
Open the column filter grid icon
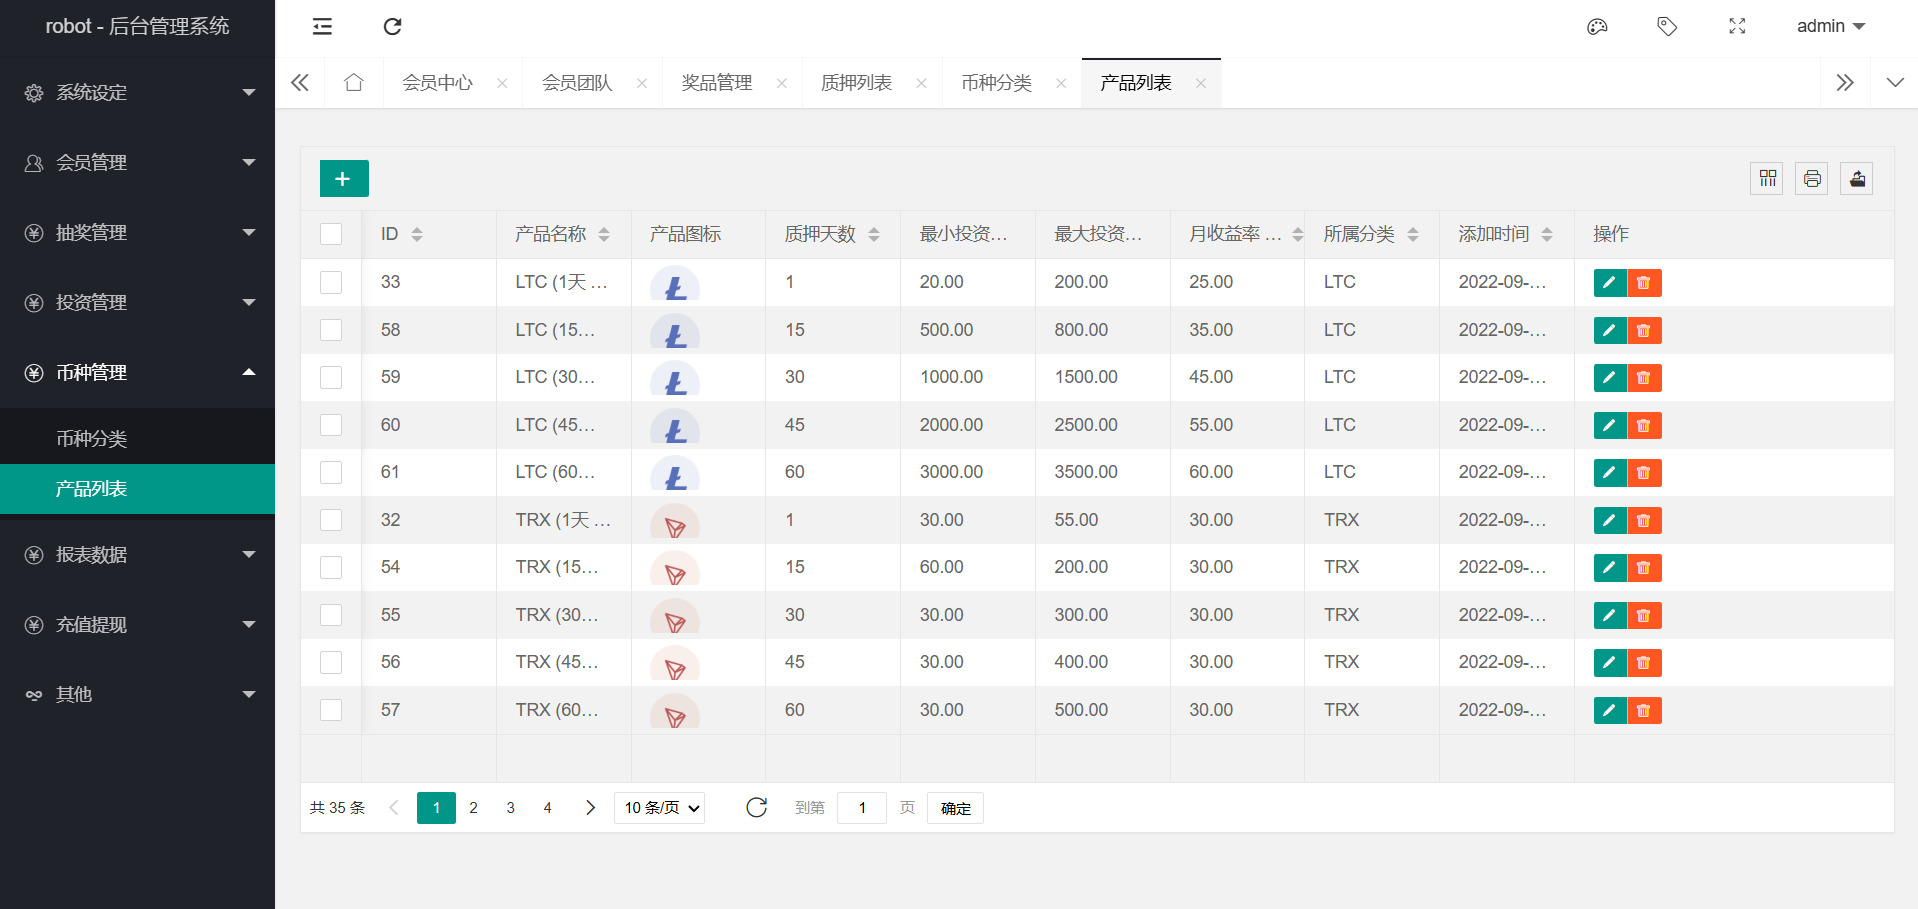click(x=1767, y=179)
